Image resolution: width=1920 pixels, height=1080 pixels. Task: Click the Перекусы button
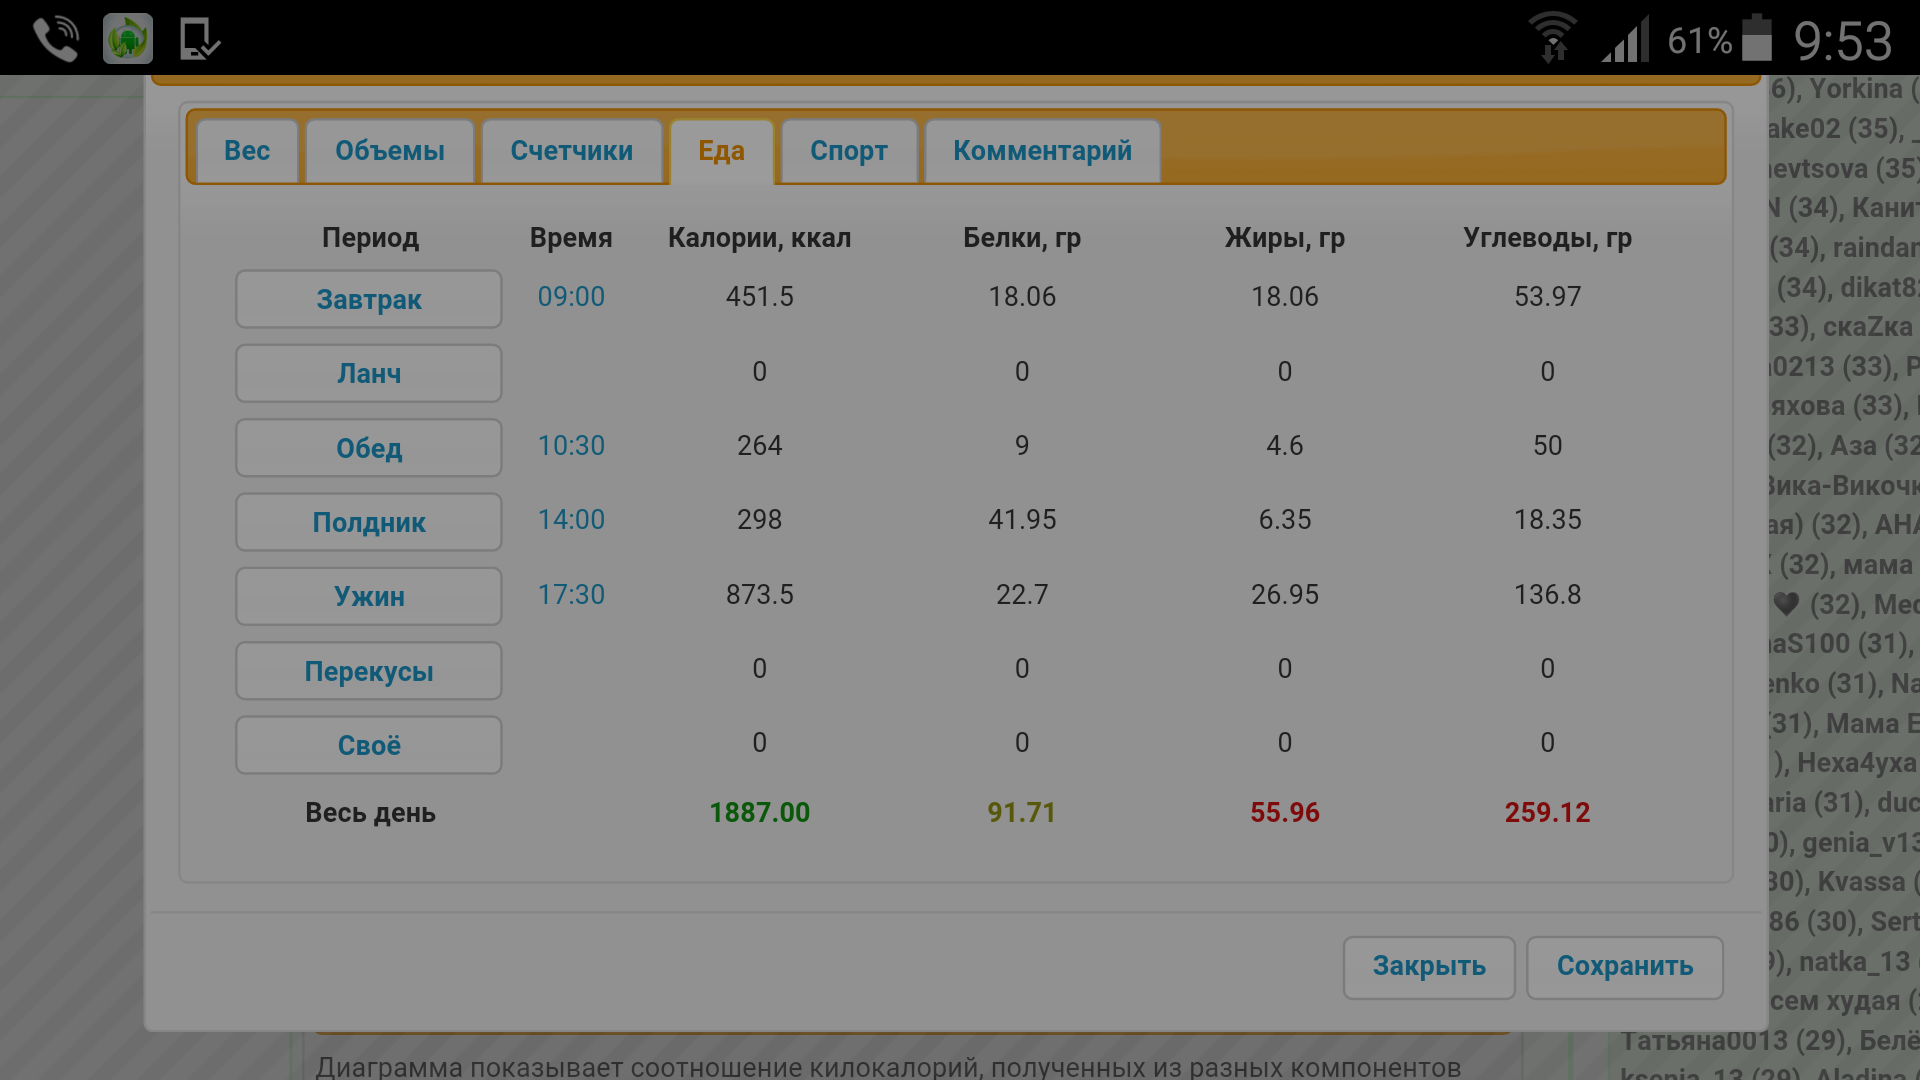click(x=368, y=671)
